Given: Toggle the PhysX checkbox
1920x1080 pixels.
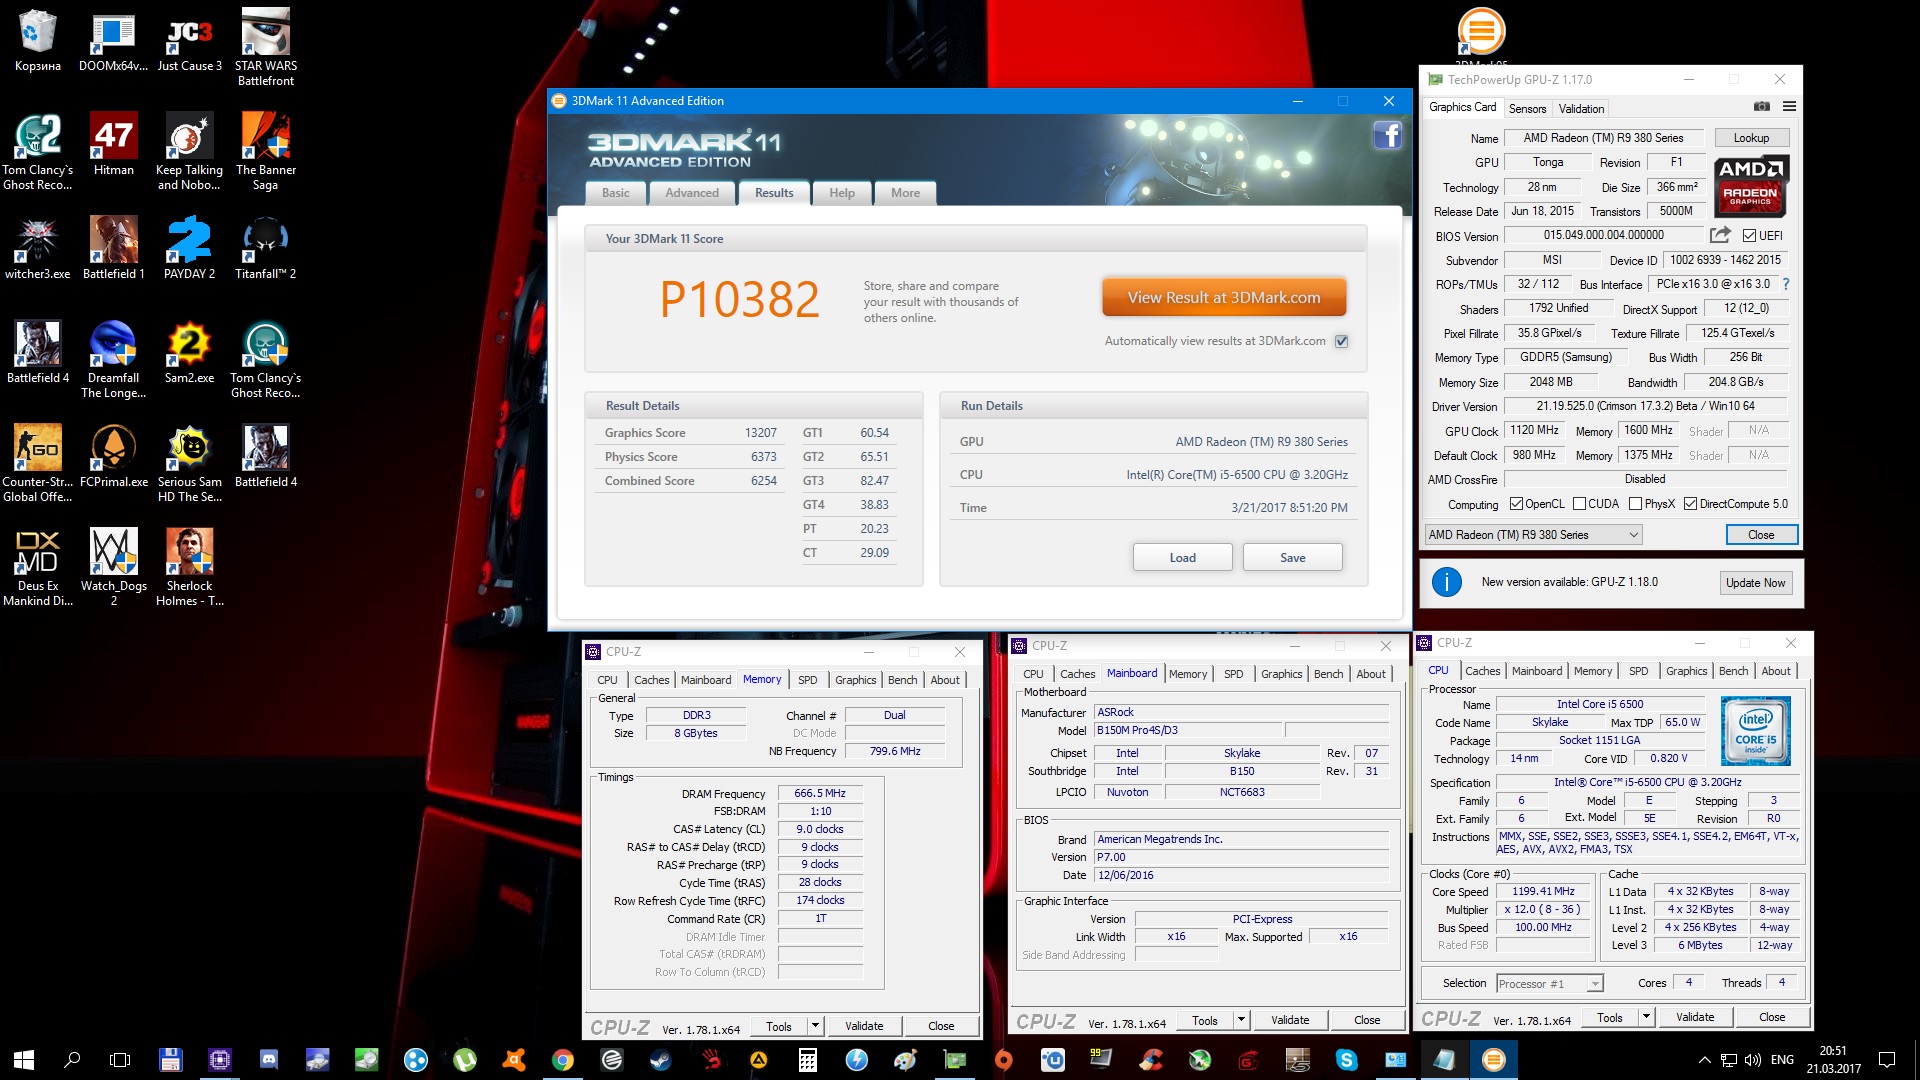Looking at the screenshot, I should pyautogui.click(x=1635, y=504).
